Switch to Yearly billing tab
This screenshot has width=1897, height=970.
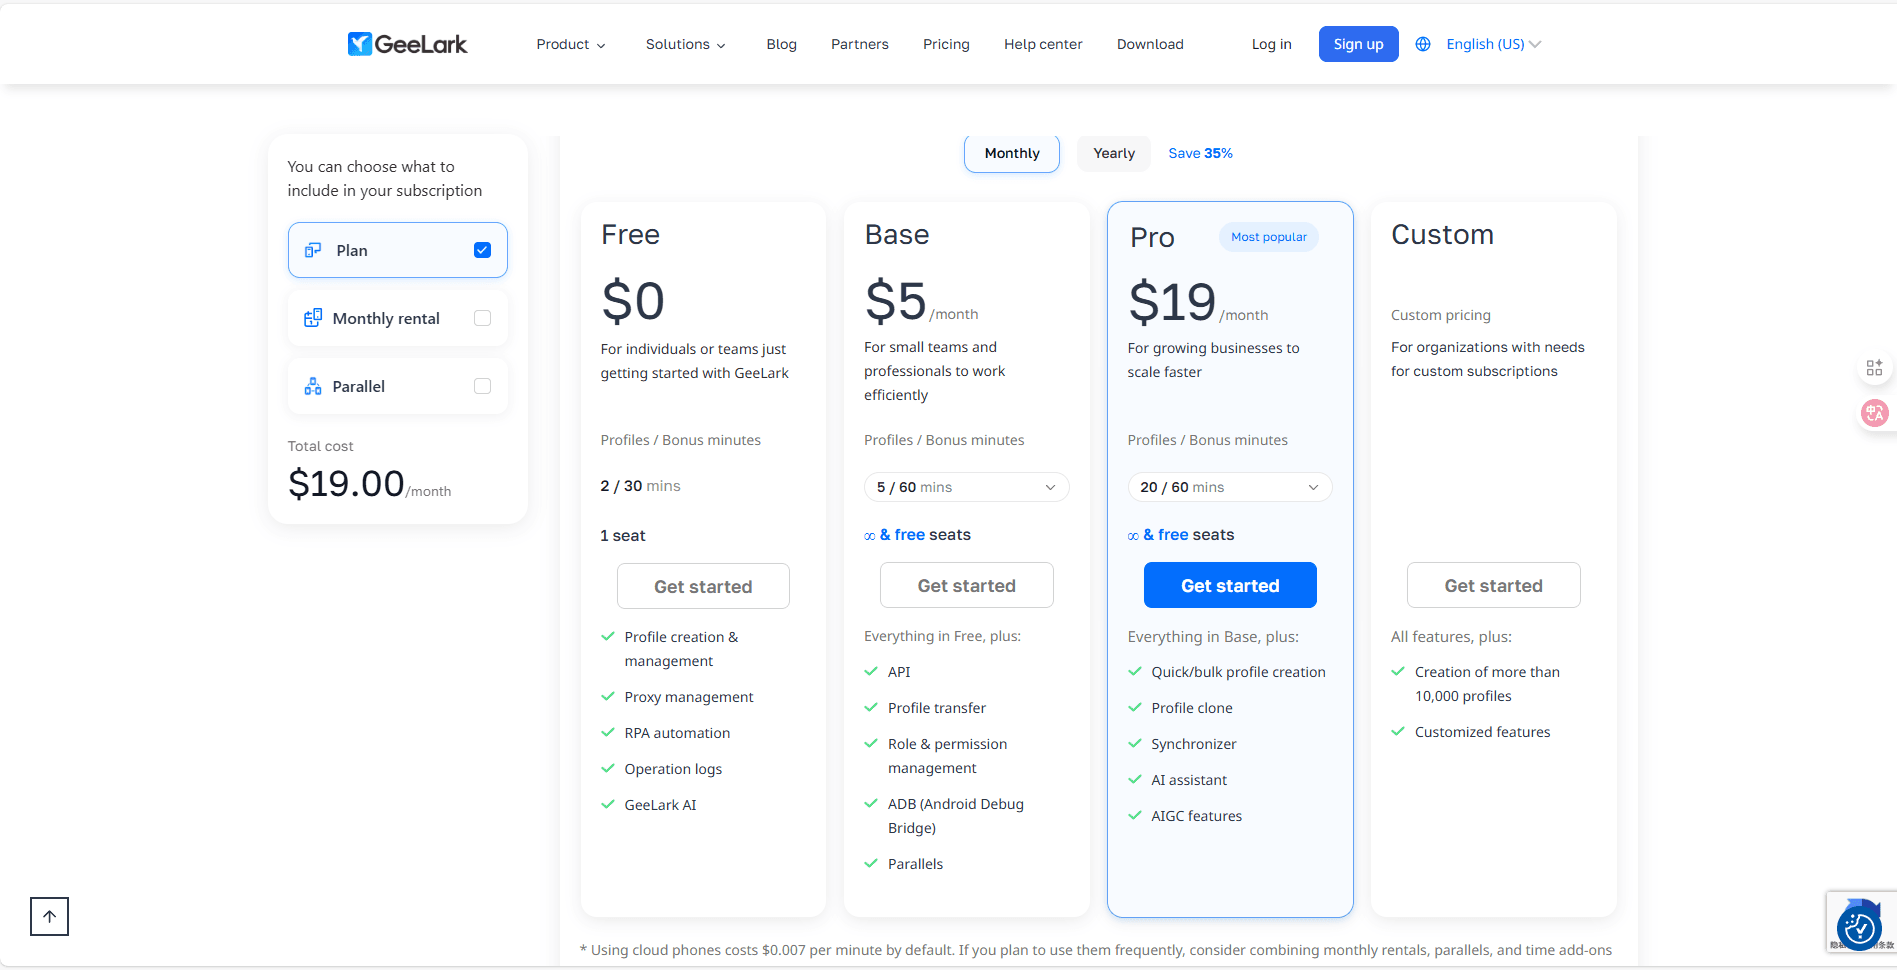click(x=1113, y=153)
